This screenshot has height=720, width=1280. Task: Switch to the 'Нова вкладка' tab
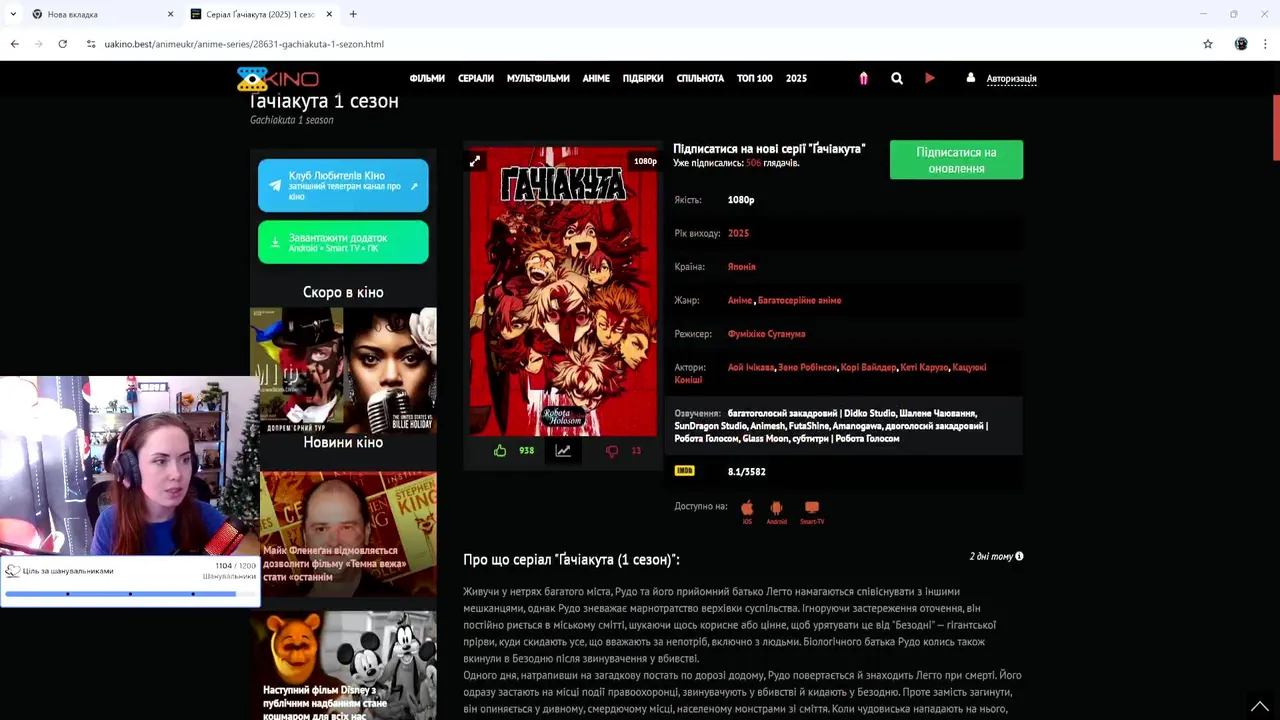103,14
